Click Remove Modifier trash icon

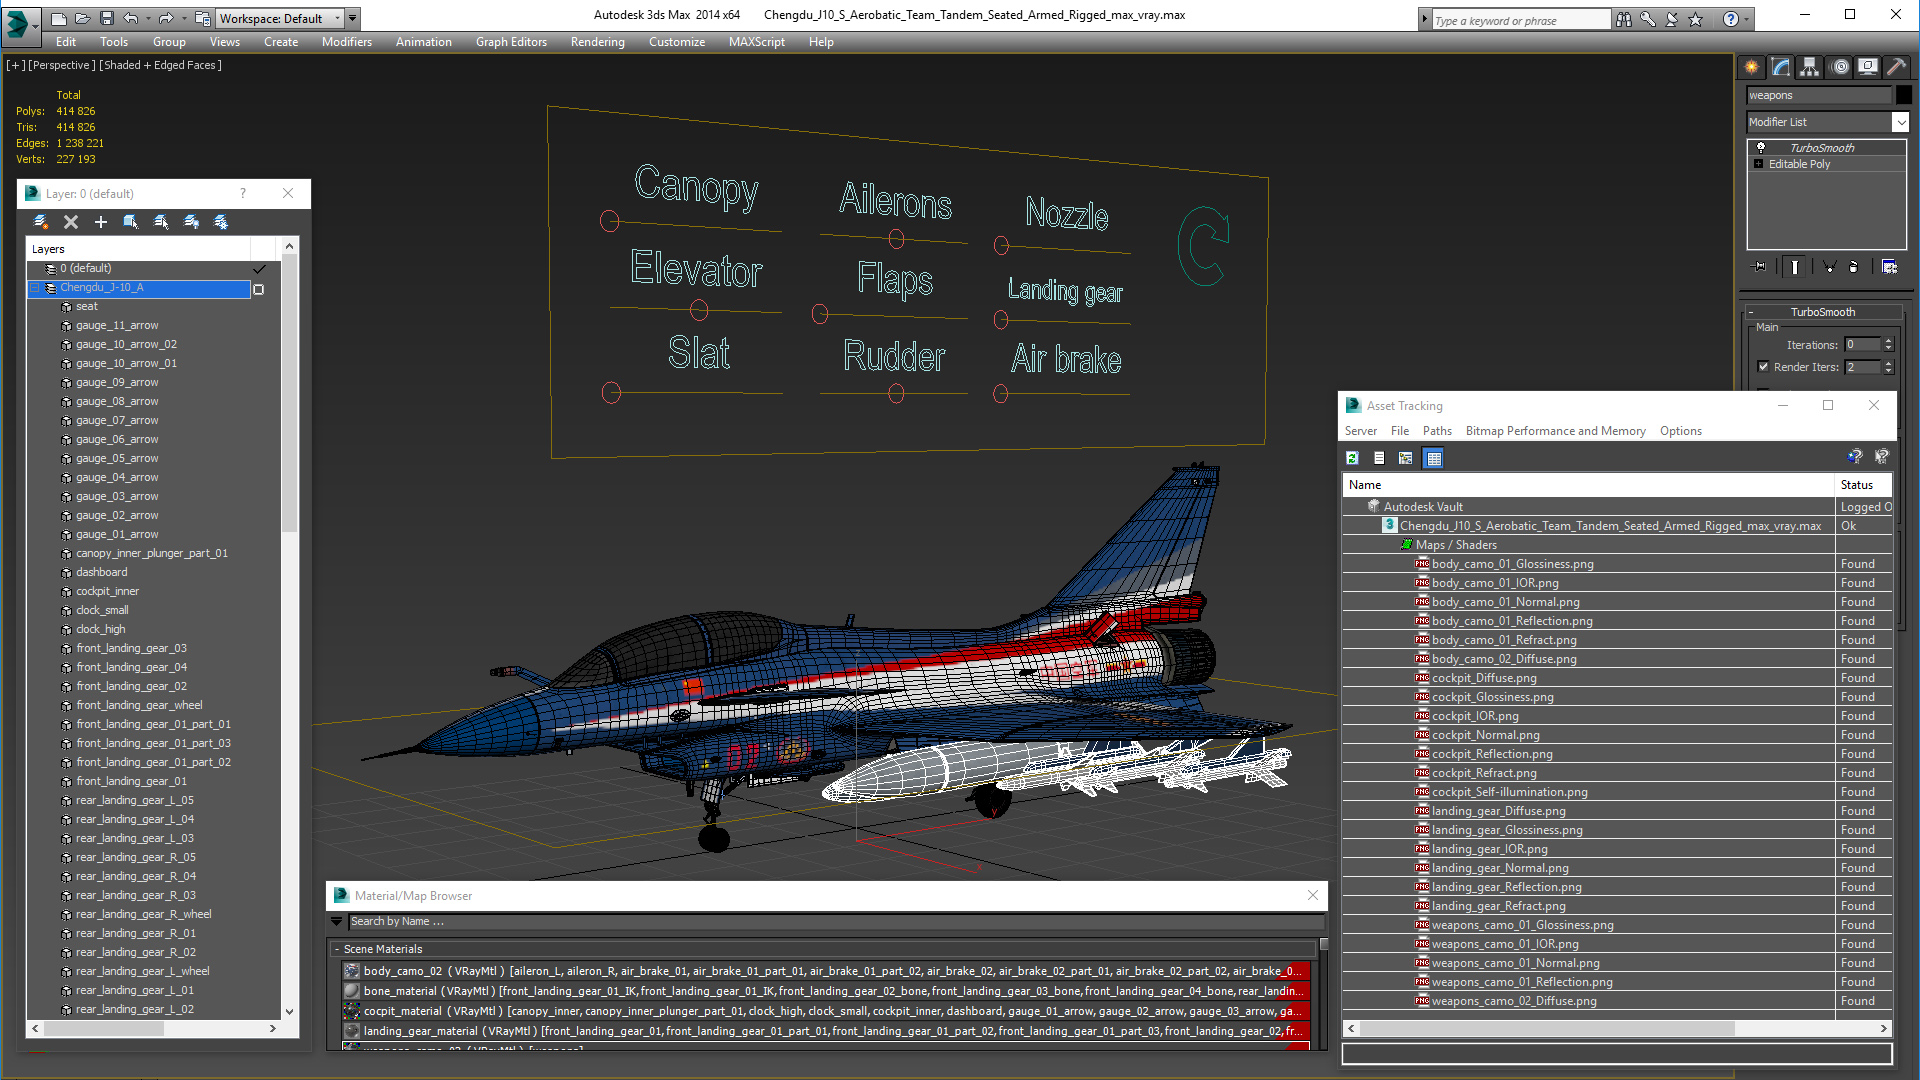point(1854,267)
